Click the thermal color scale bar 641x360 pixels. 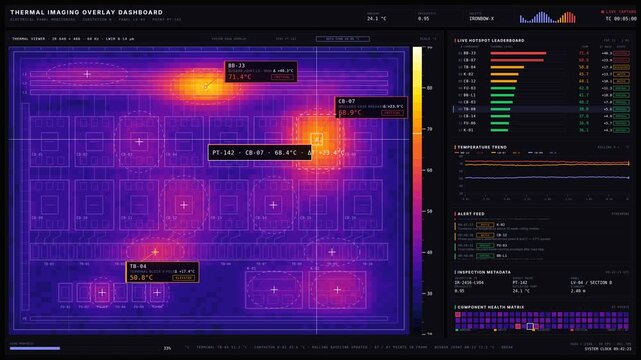pyautogui.click(x=417, y=190)
